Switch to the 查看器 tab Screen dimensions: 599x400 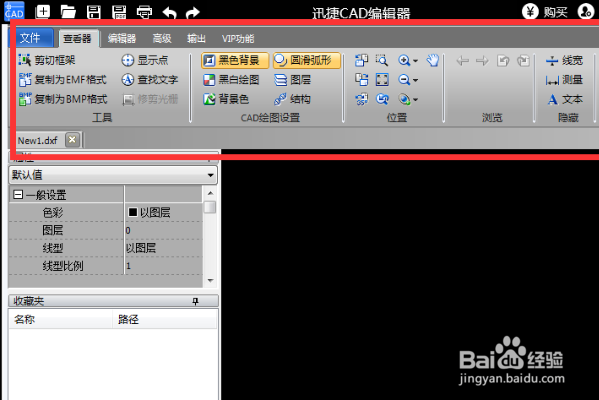(x=78, y=39)
